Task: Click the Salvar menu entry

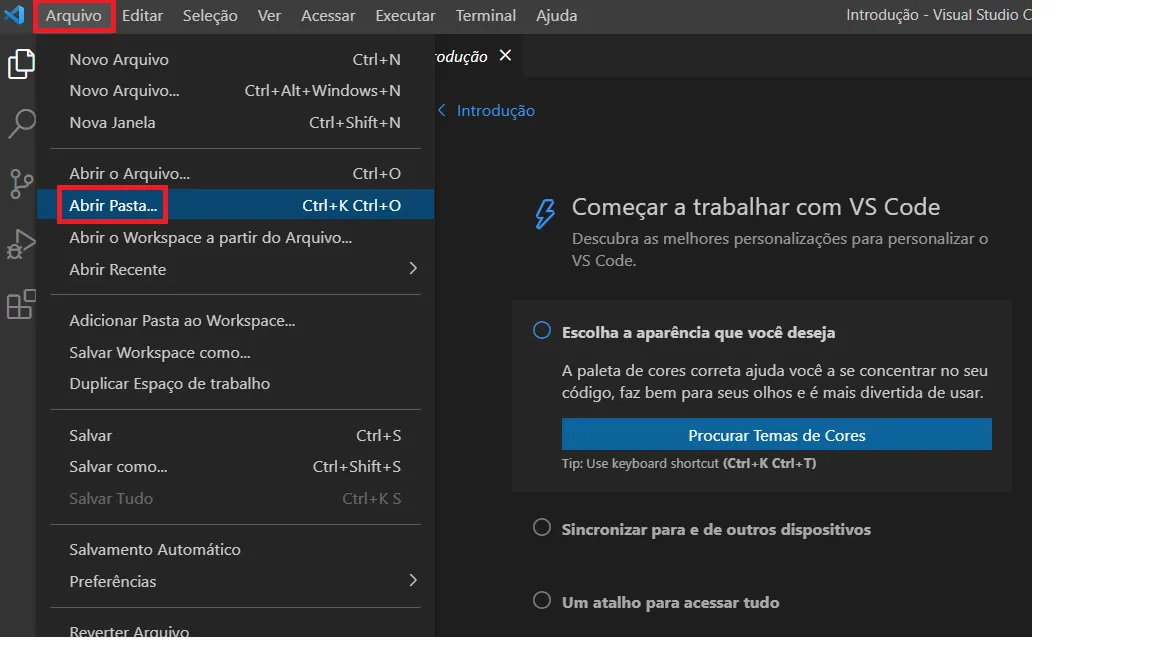Action: (235, 436)
